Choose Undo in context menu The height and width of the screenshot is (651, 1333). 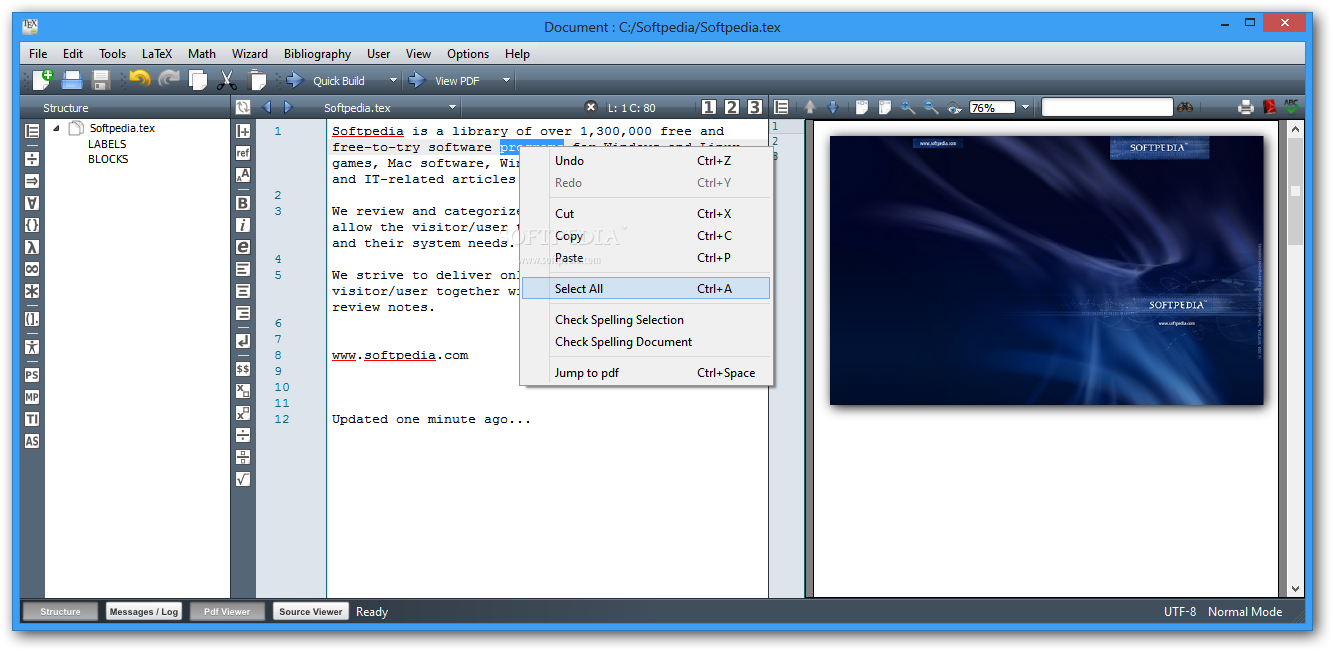[645, 160]
